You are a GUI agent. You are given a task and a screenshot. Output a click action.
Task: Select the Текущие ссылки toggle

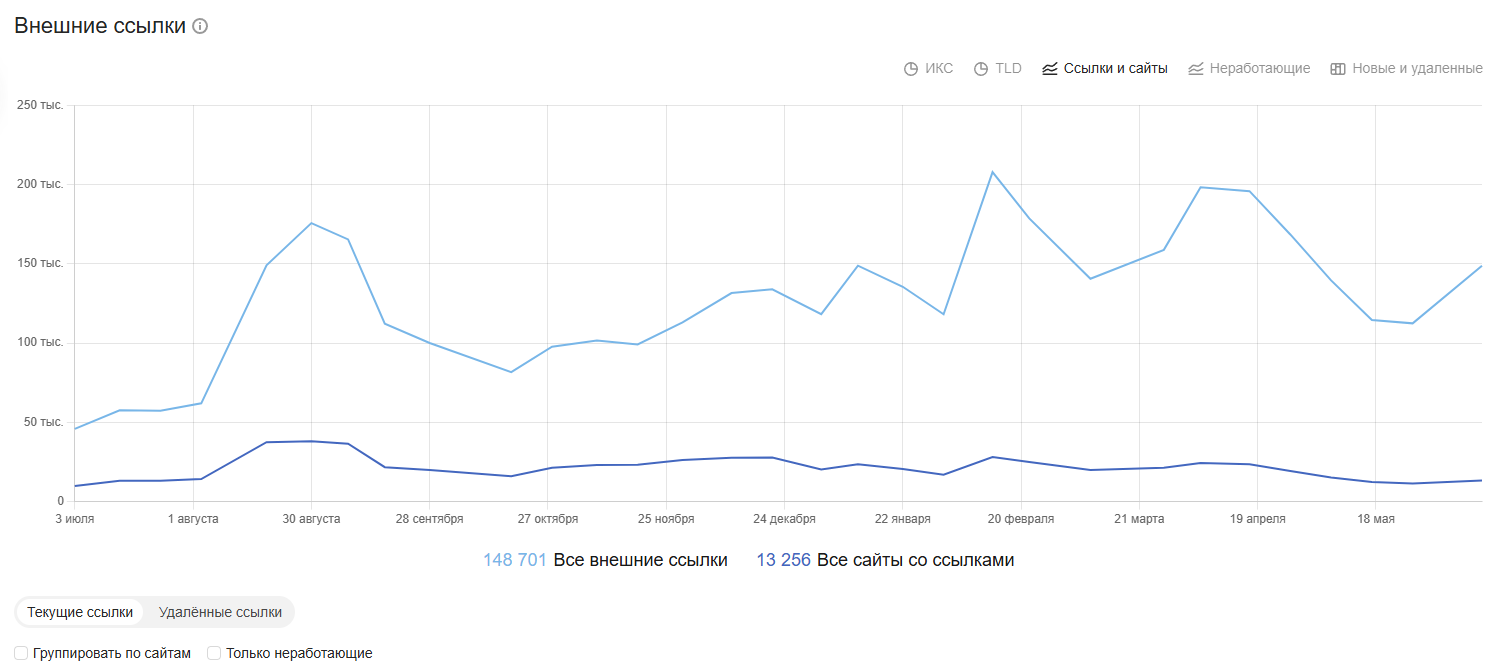[80, 612]
